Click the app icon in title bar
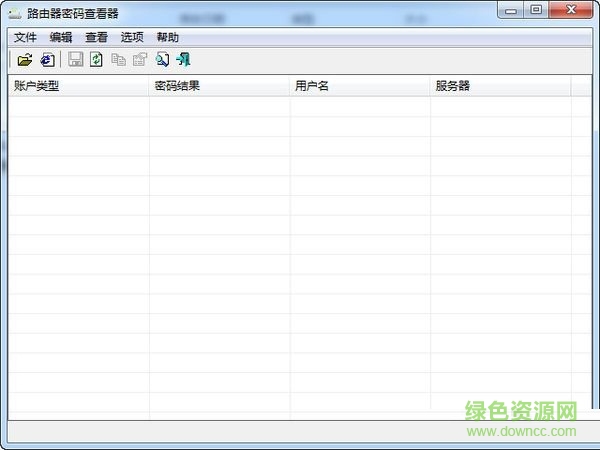The image size is (600, 450). tap(15, 14)
